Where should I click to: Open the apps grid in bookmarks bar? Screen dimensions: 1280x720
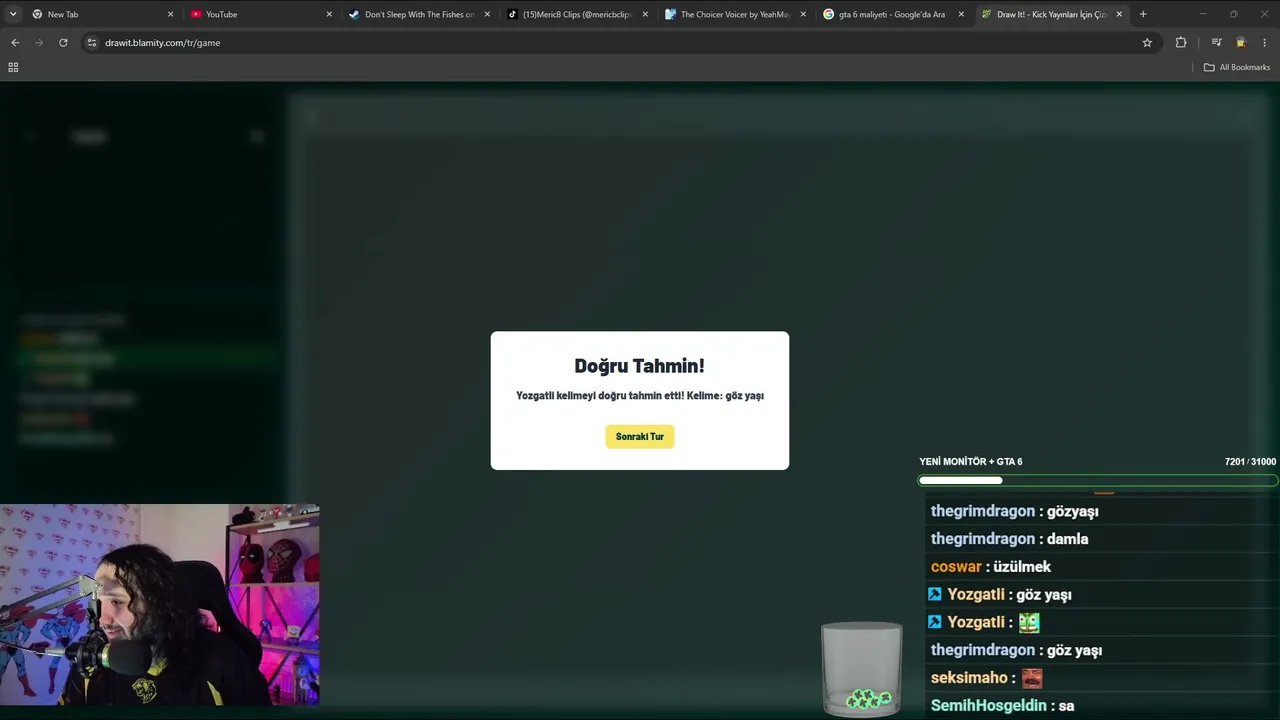point(13,67)
